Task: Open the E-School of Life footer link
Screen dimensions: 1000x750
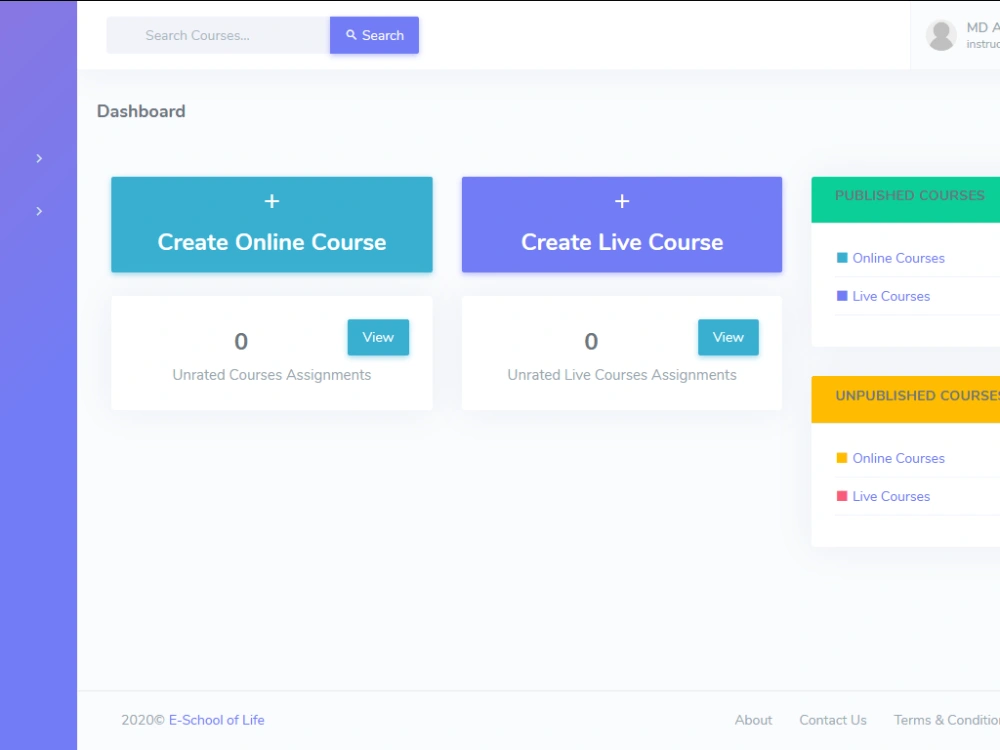Action: (216, 720)
